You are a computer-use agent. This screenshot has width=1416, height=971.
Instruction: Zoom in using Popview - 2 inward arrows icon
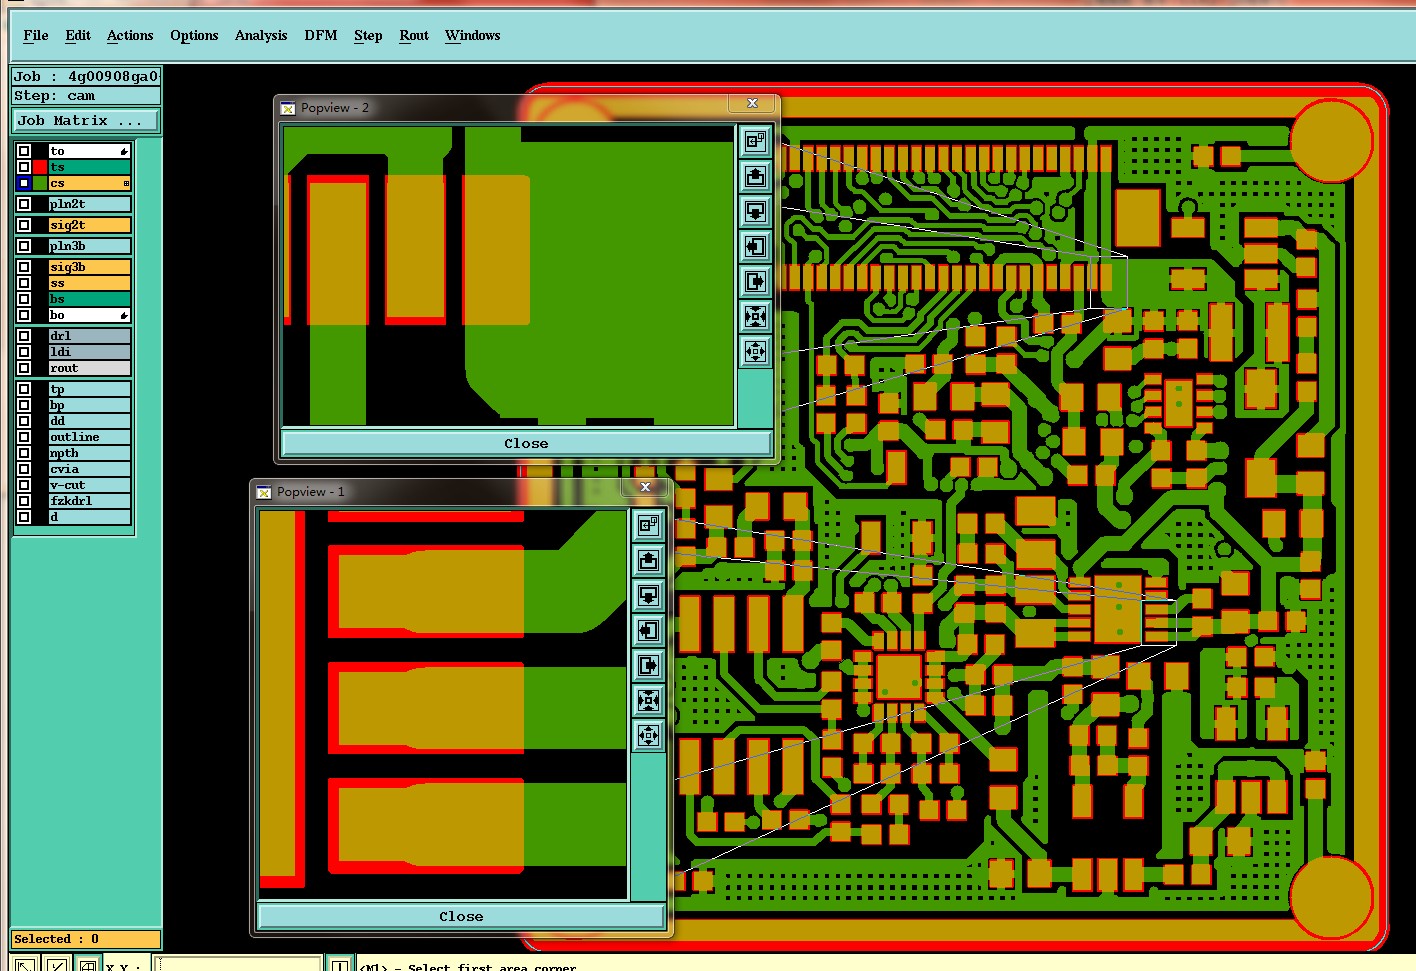[x=755, y=317]
